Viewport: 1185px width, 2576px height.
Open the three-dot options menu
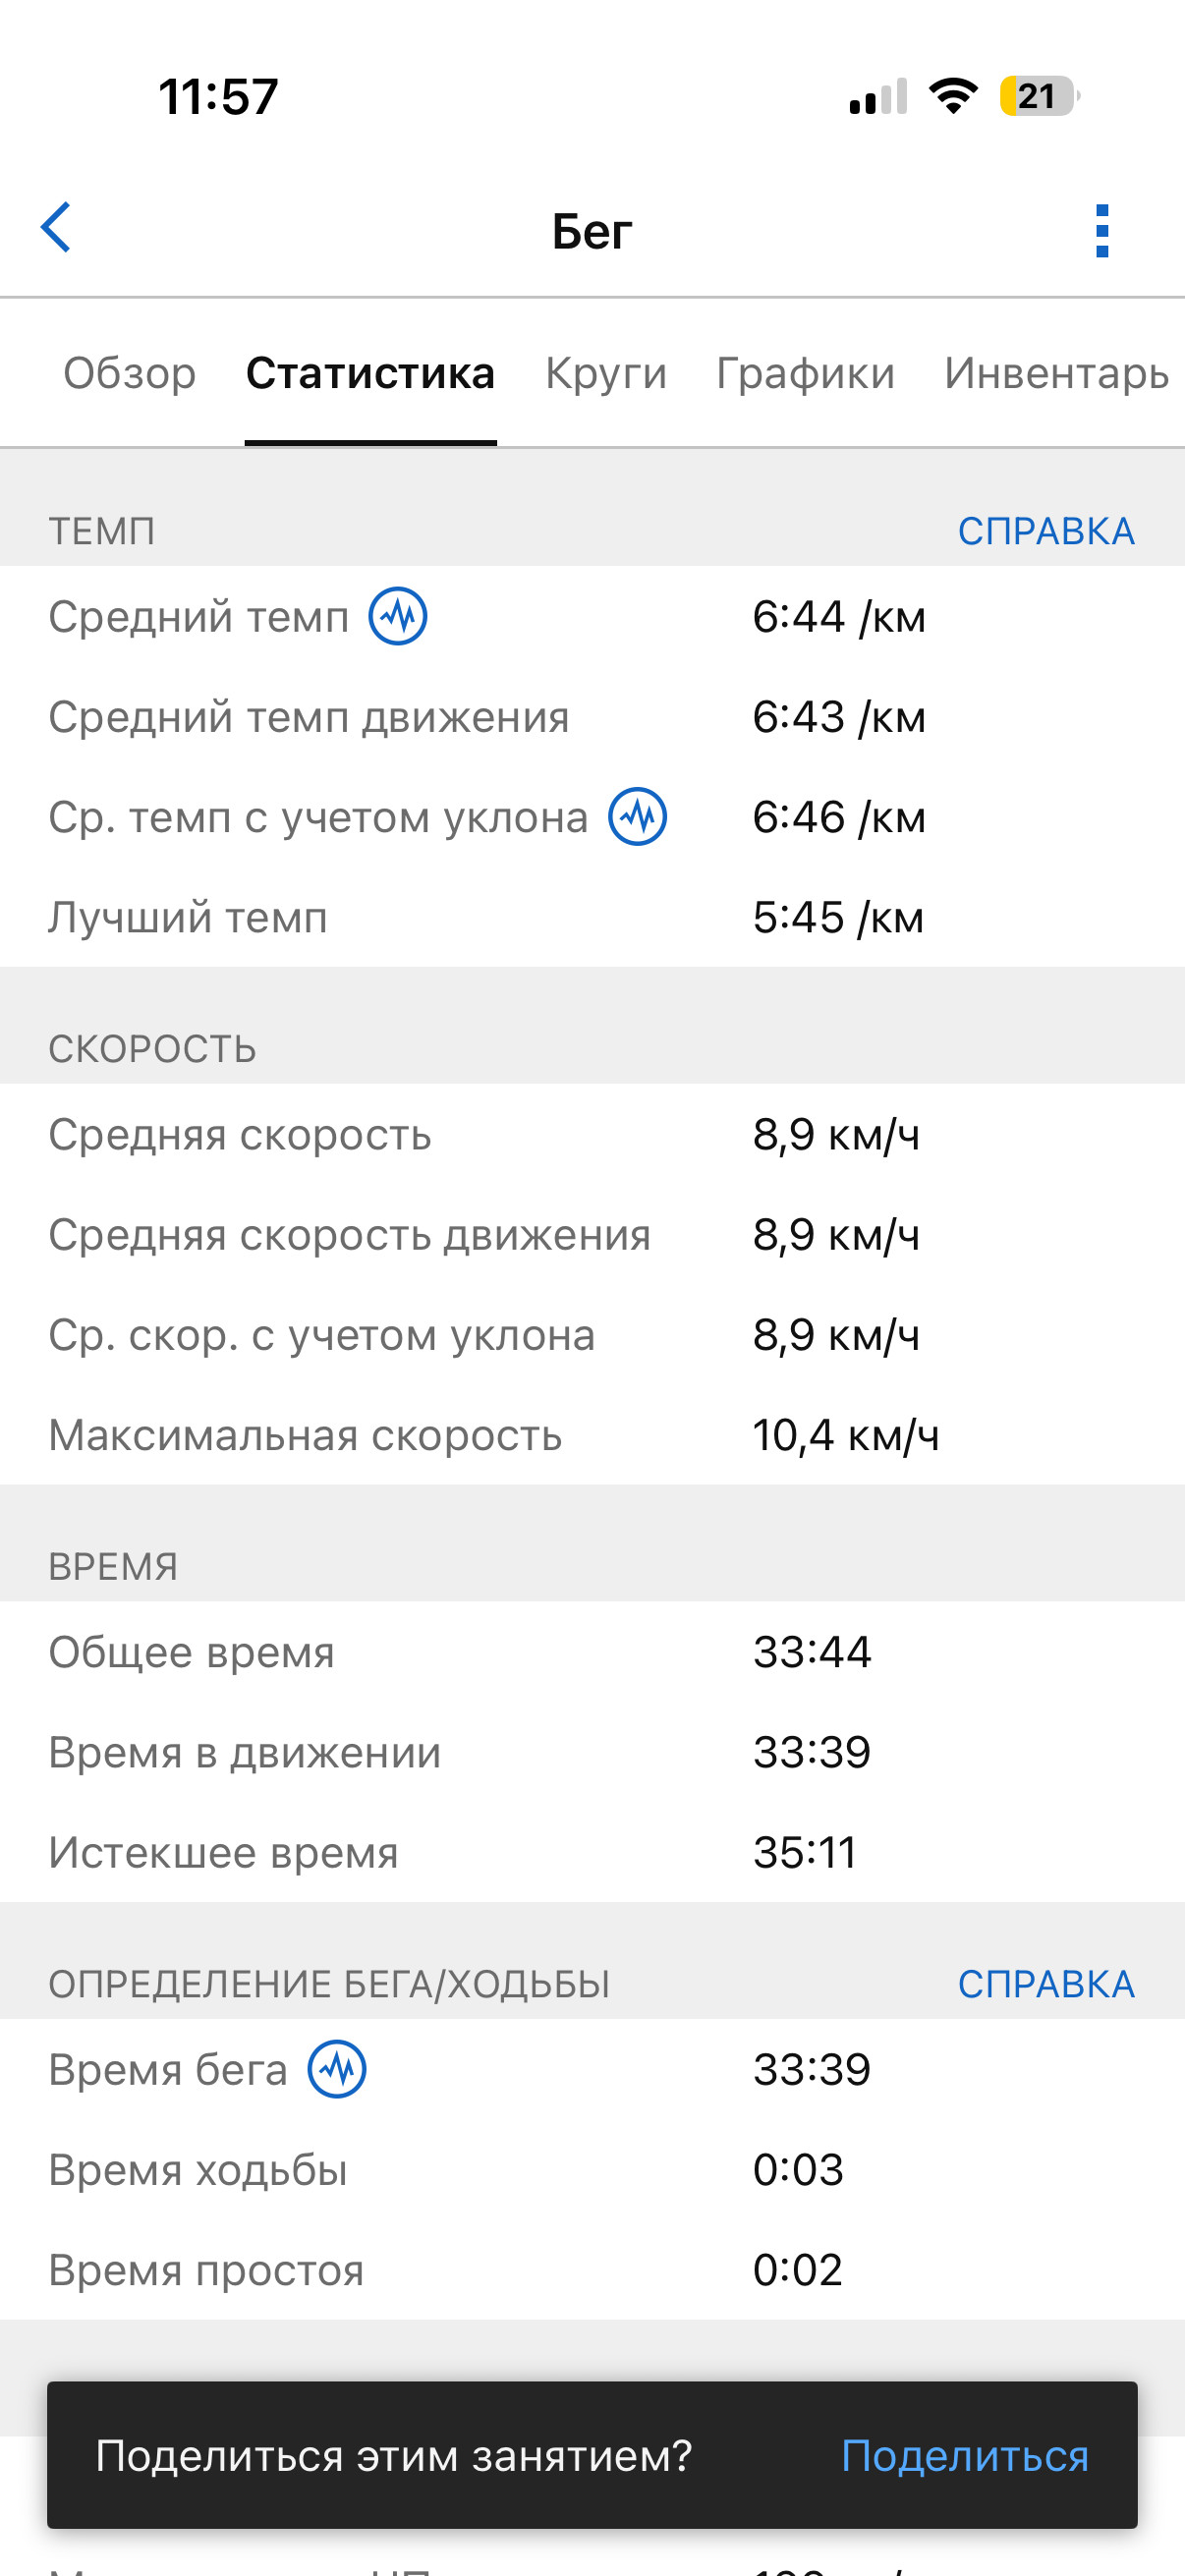coord(1102,231)
